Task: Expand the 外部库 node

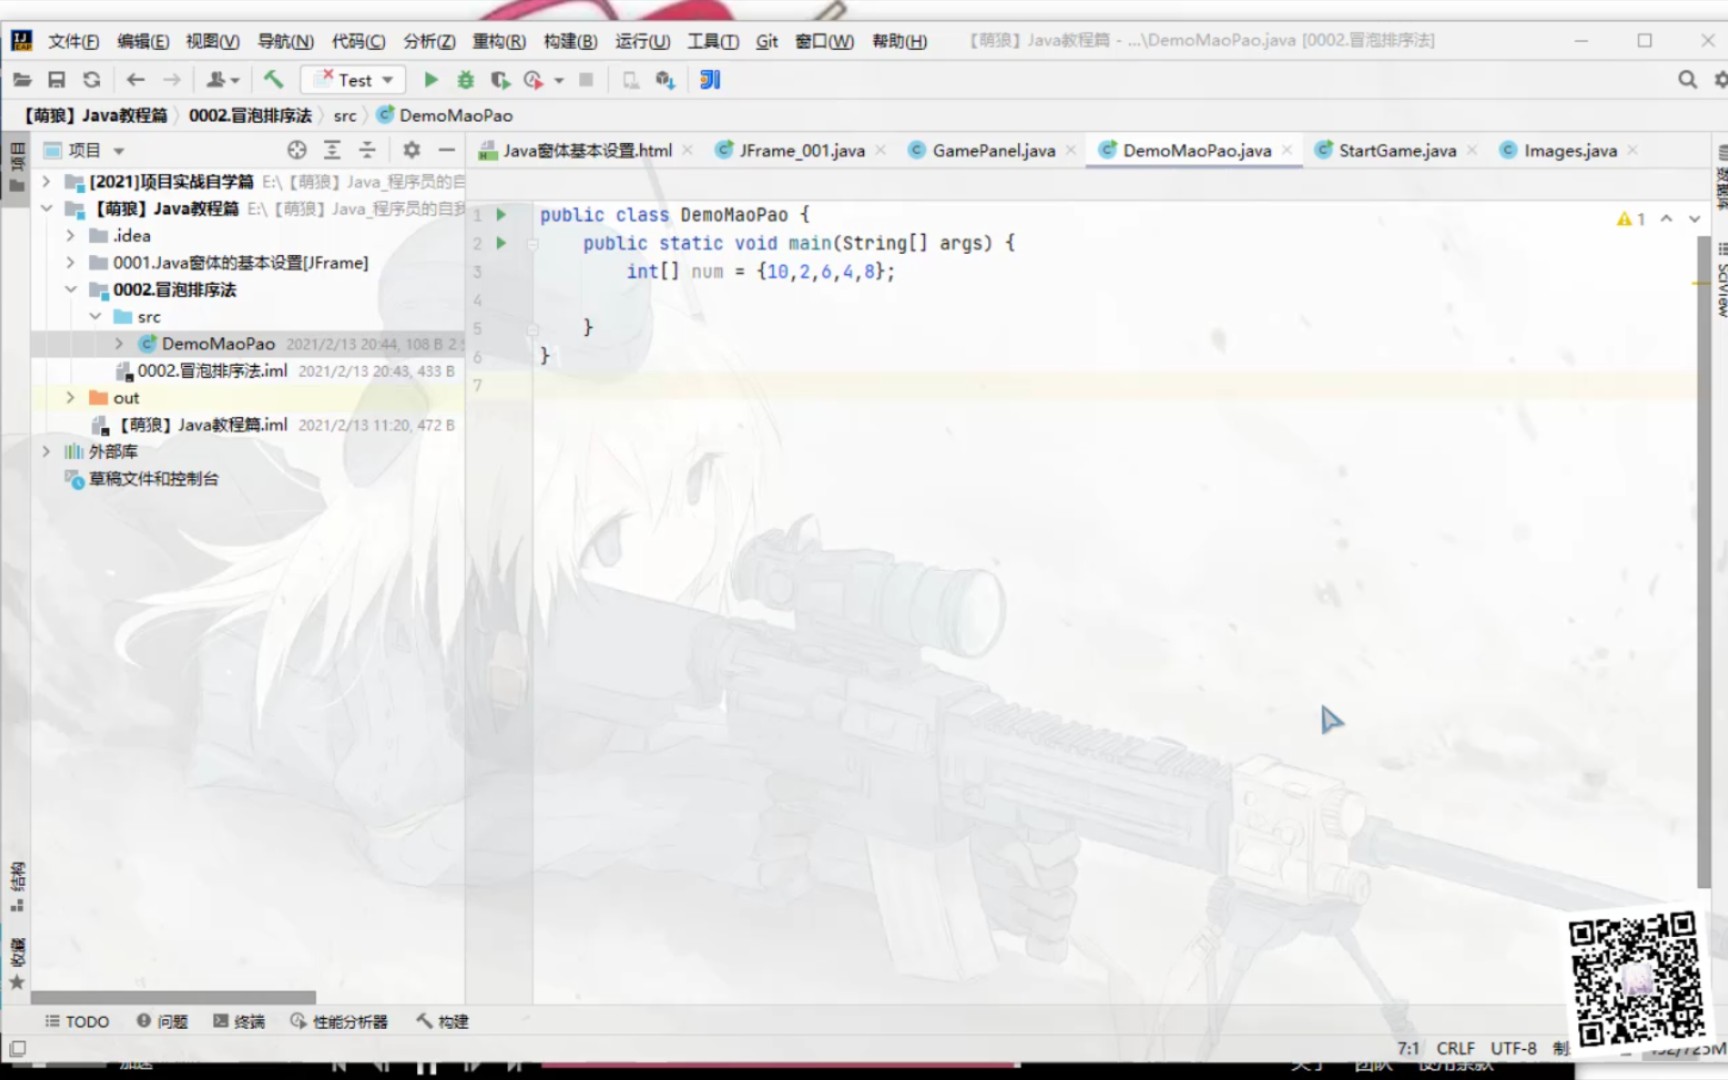Action: pos(46,451)
